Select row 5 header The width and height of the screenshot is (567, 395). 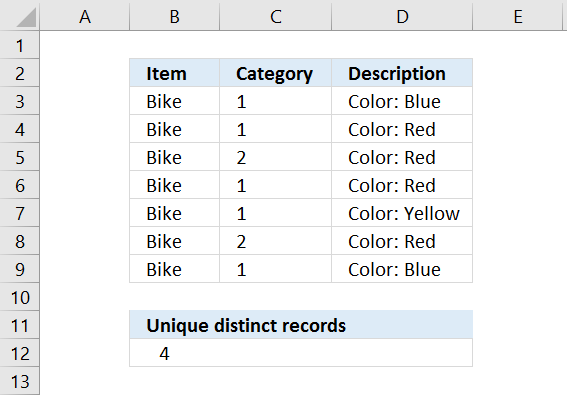coord(20,157)
